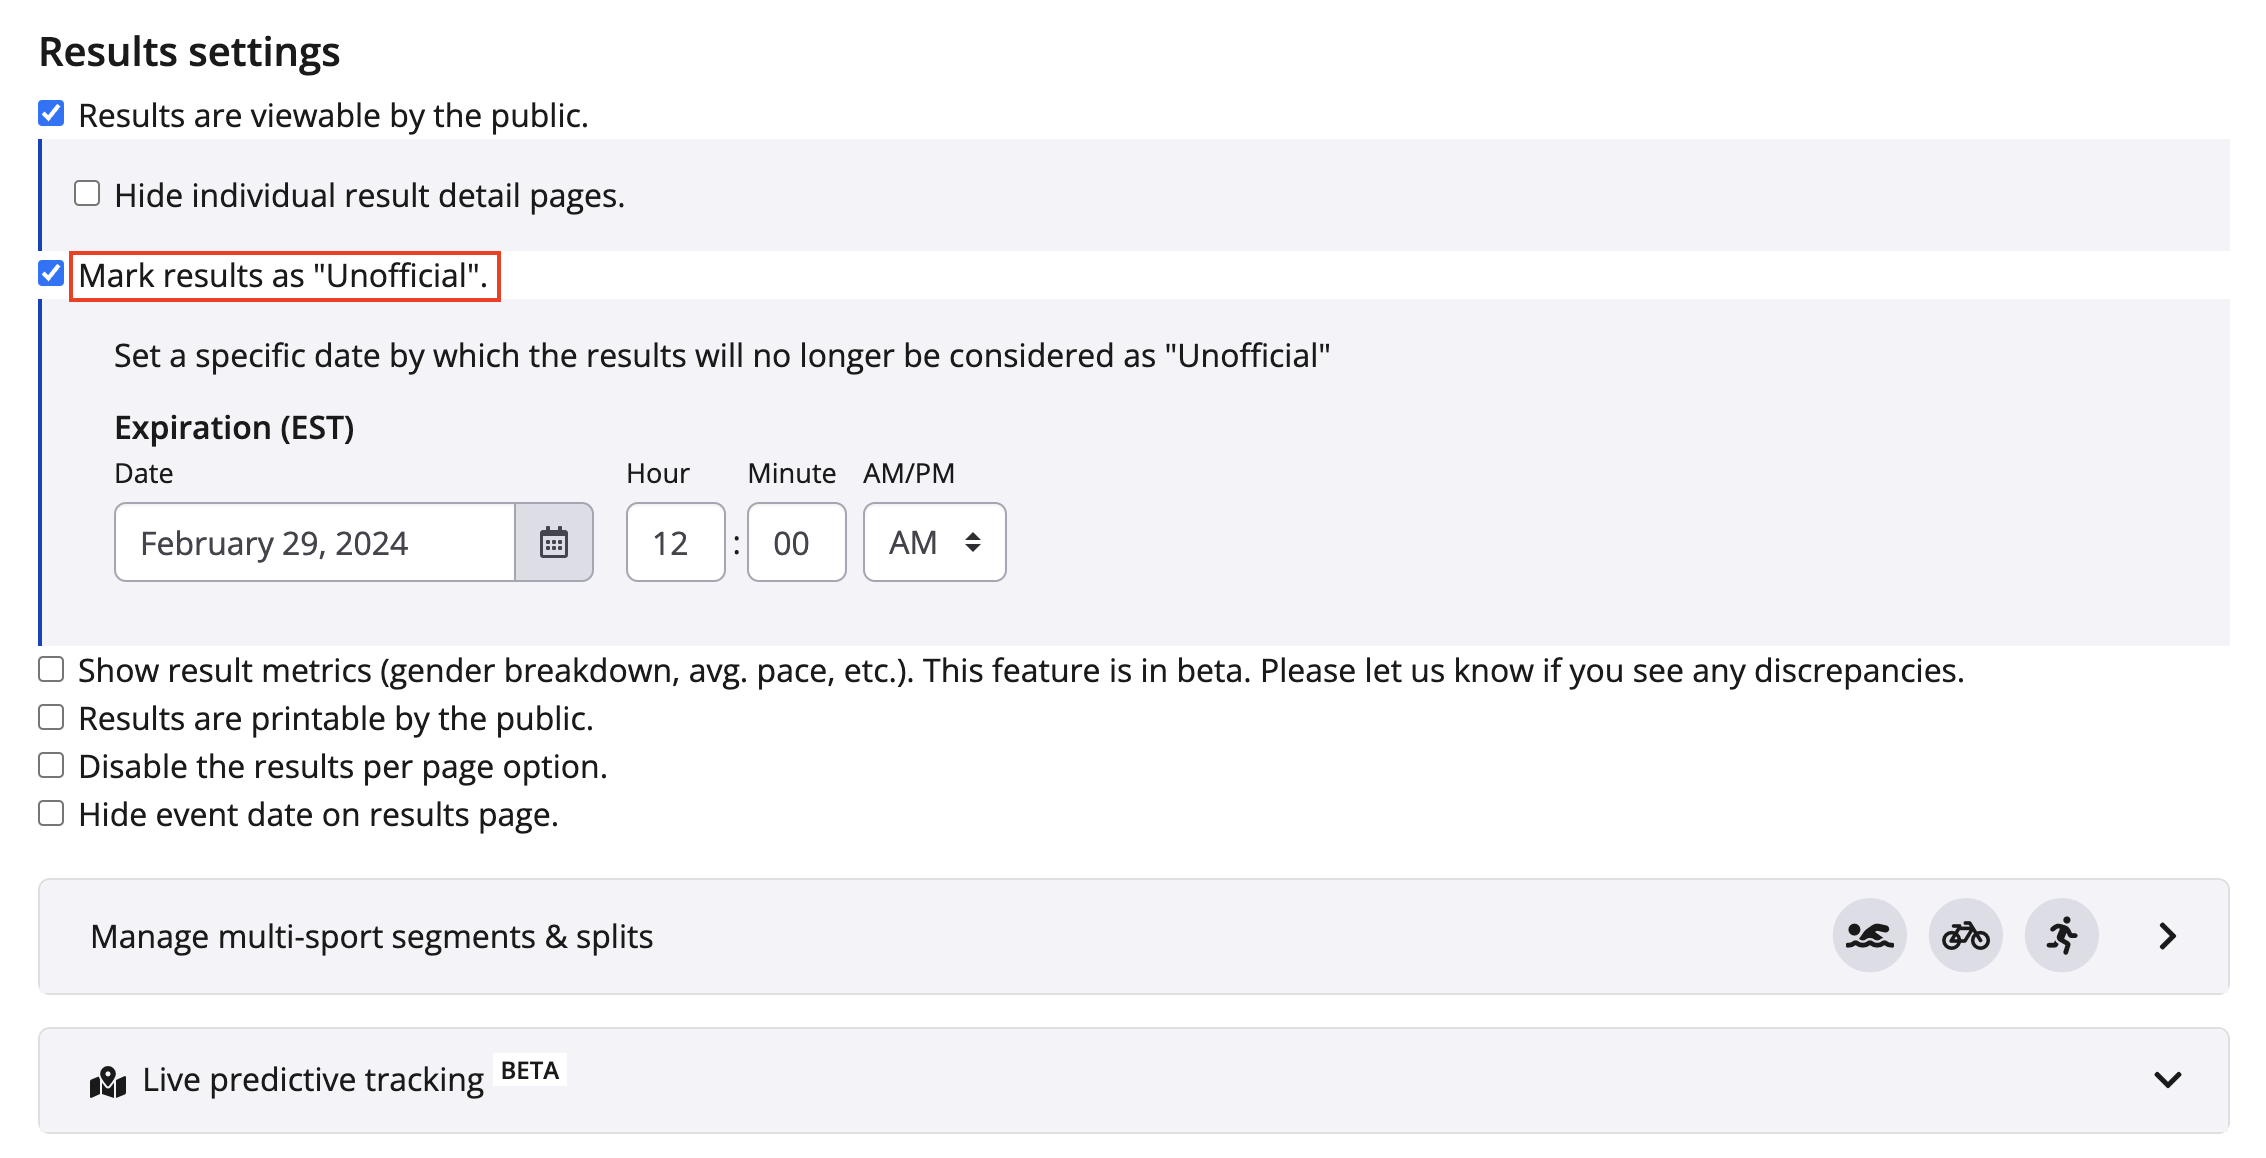The image size is (2266, 1158).
Task: Click the running segment icon
Action: point(2061,936)
